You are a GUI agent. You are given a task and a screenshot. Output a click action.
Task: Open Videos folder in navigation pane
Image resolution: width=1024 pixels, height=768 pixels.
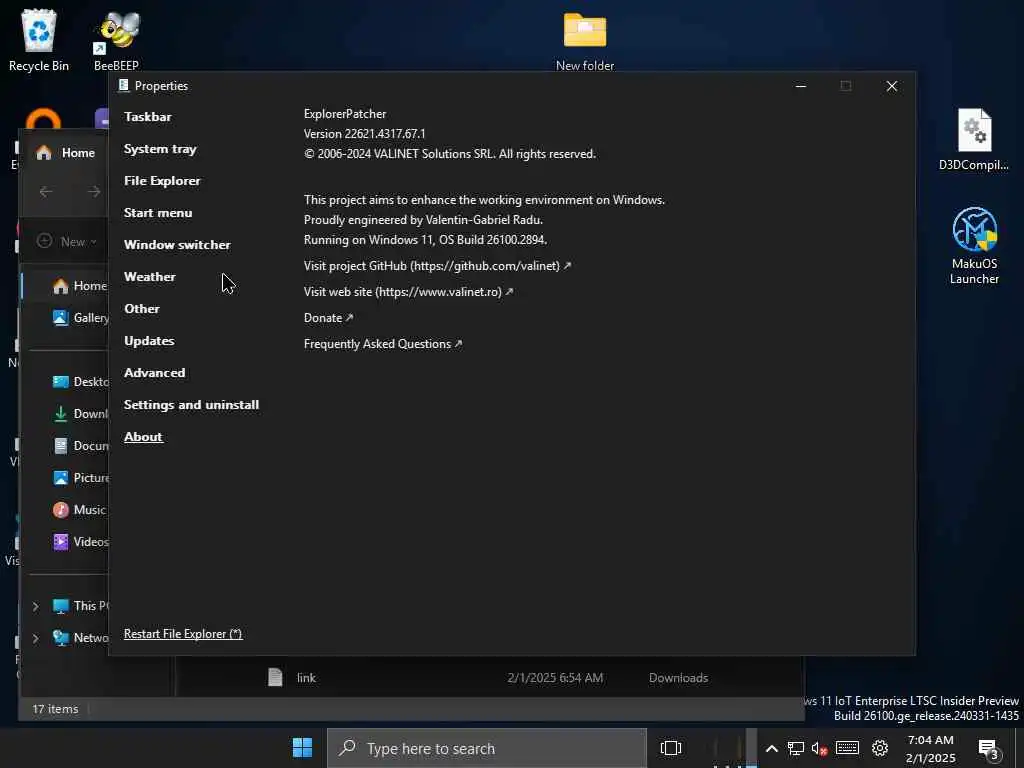tap(80, 542)
